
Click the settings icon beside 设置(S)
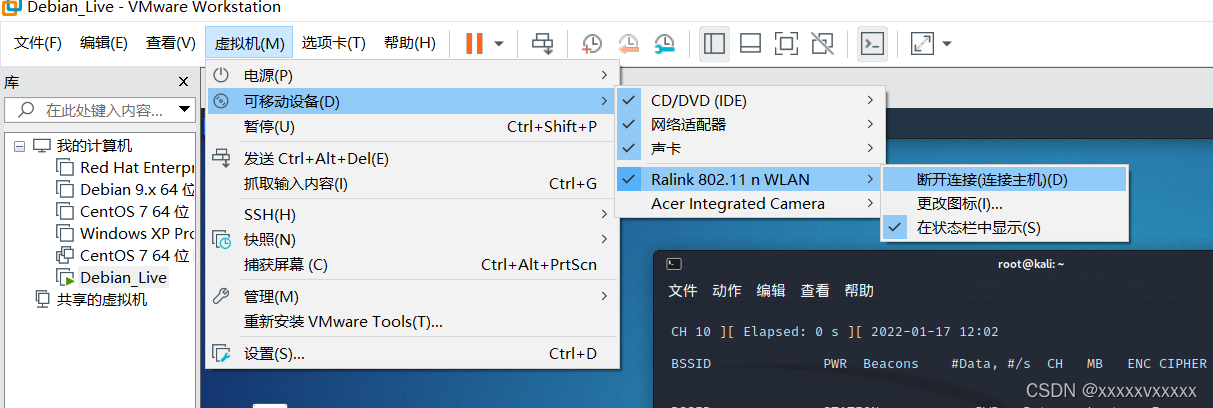coord(222,353)
